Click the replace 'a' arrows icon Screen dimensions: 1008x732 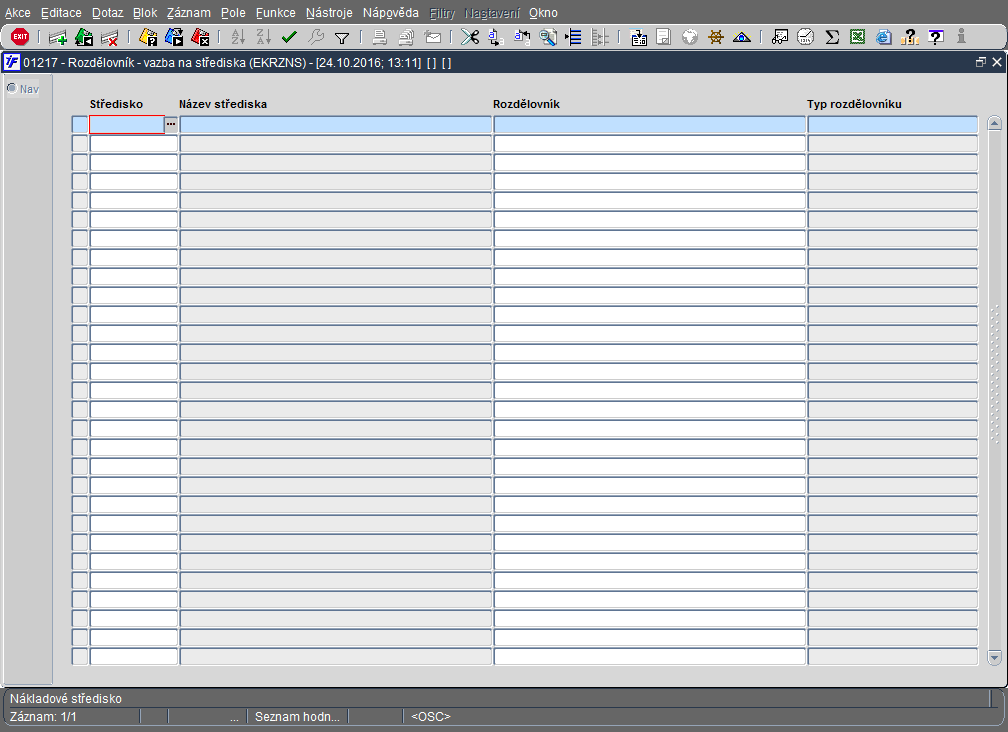pyautogui.click(x=522, y=38)
